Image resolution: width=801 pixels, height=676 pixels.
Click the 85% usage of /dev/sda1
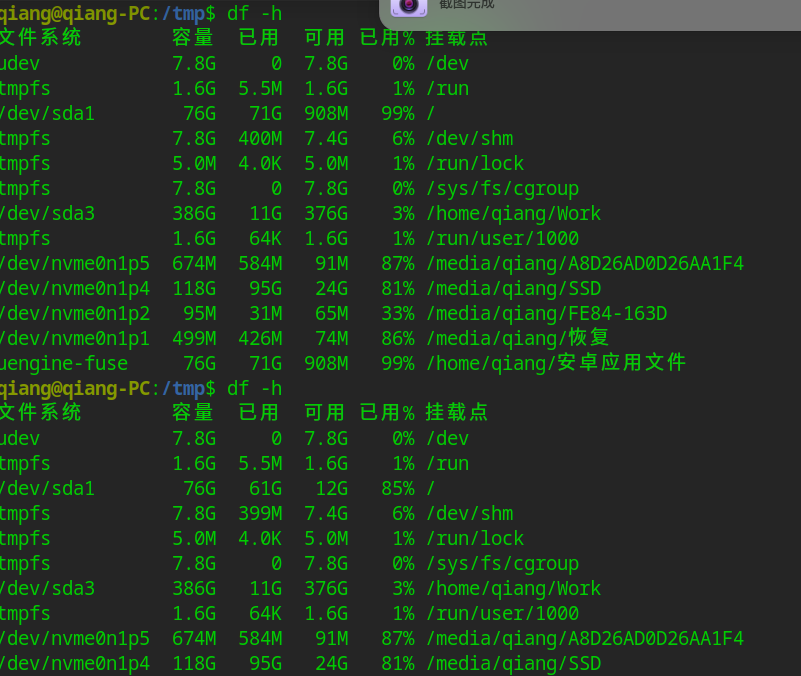(x=398, y=488)
